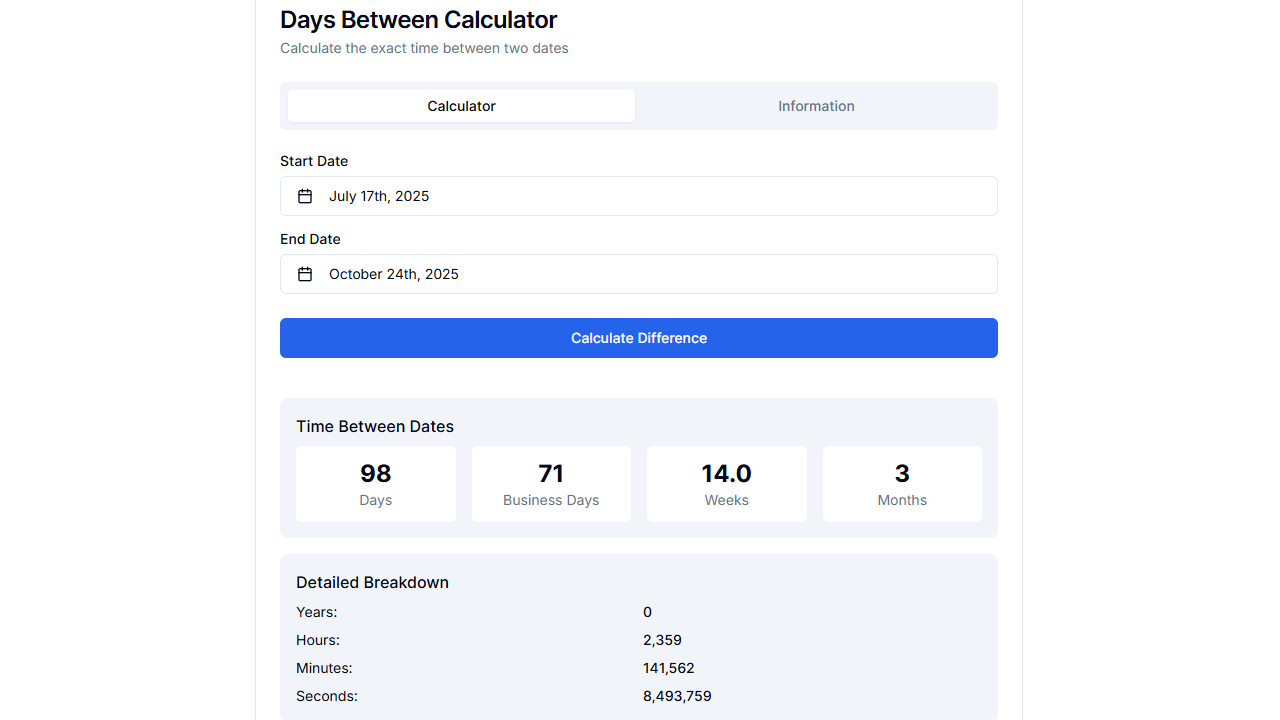Select the Minutes value 141,562
This screenshot has width=1280, height=720.
tap(668, 668)
